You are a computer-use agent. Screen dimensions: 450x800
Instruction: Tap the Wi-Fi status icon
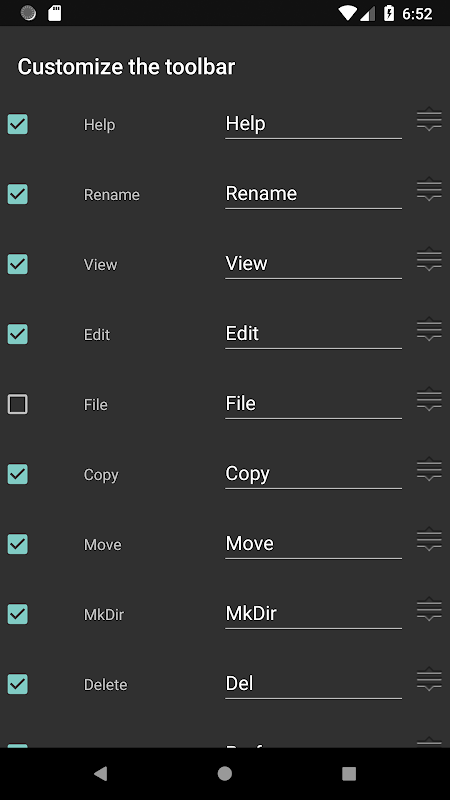[x=347, y=13]
